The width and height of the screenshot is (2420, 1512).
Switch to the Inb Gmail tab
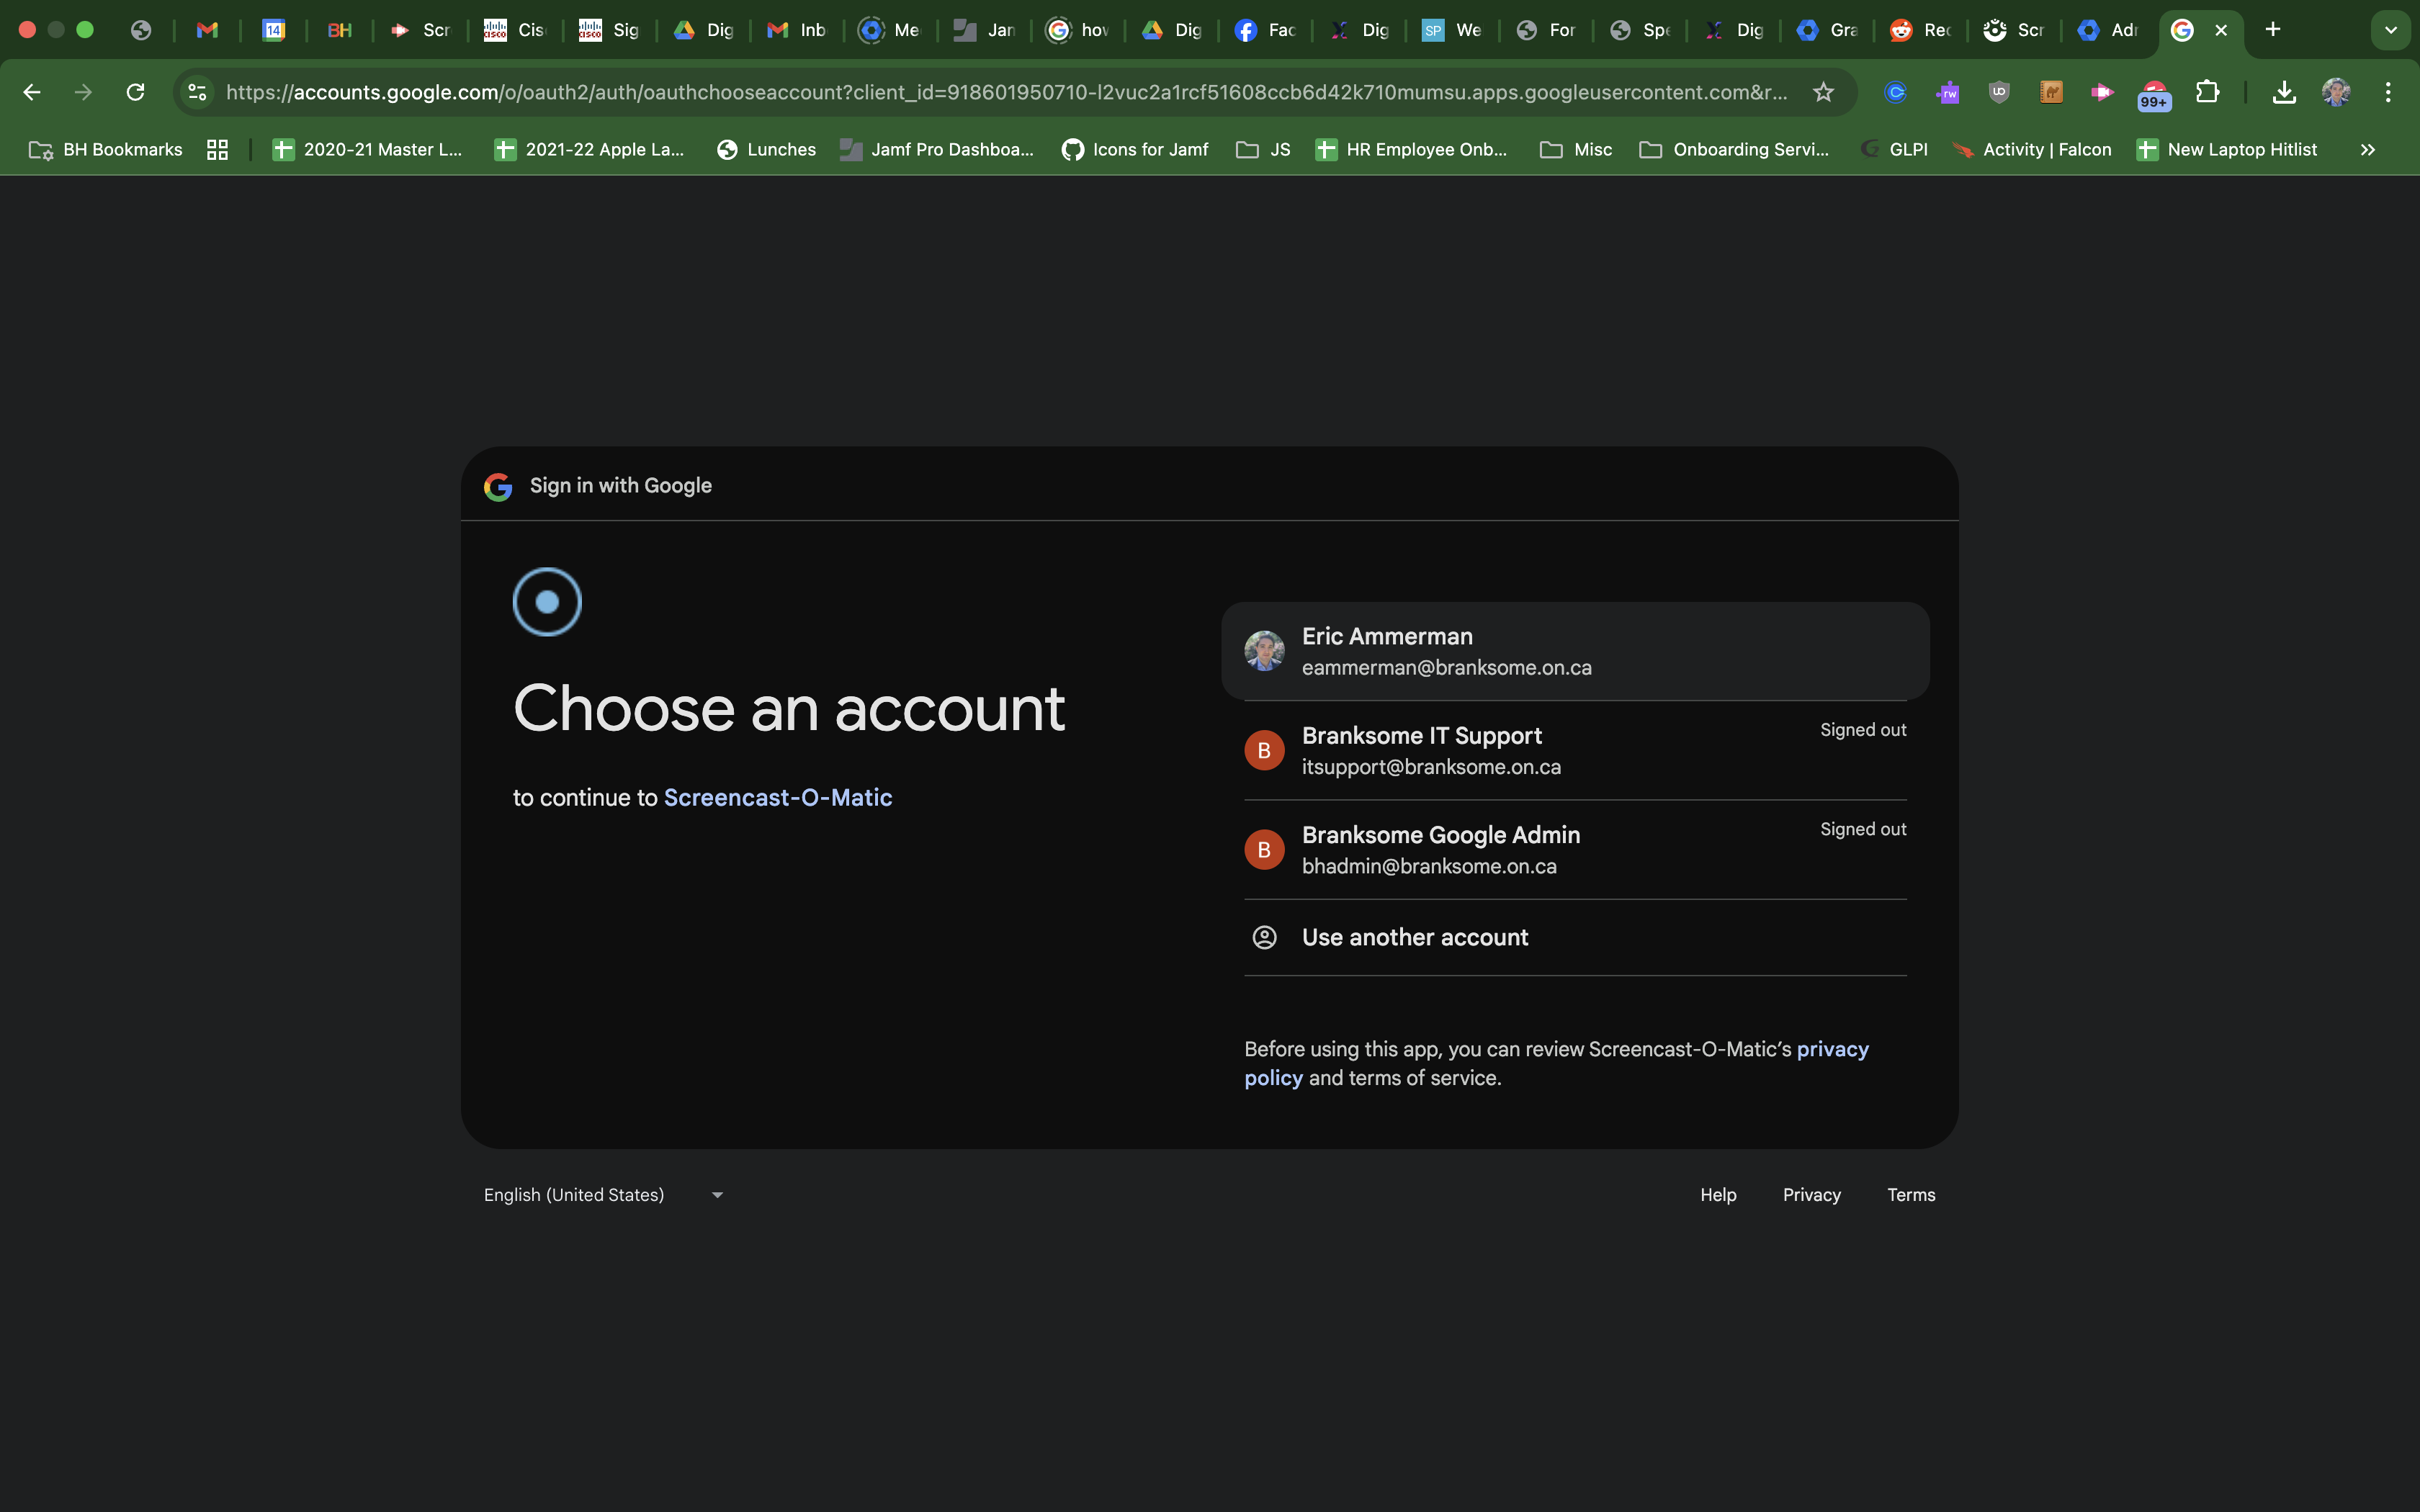coord(796,30)
